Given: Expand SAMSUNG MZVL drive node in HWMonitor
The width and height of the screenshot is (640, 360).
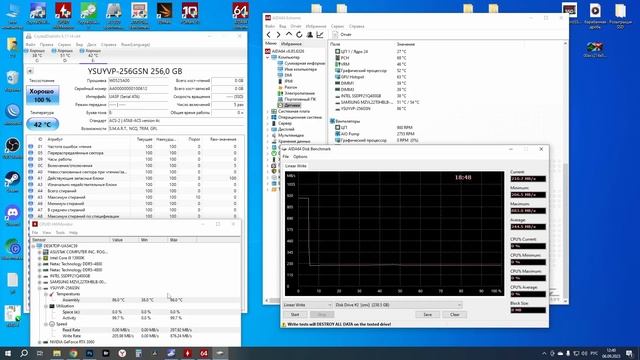Looking at the screenshot, I should (x=40, y=282).
